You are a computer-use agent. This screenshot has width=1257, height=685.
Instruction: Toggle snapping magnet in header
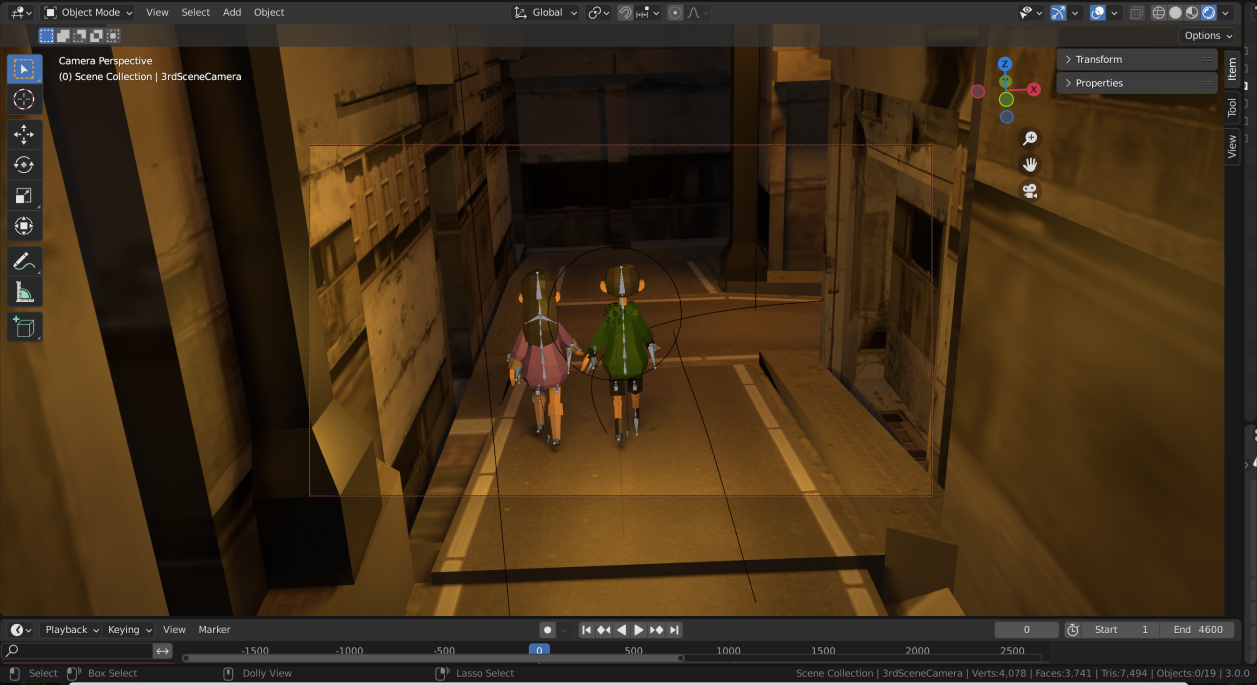[x=625, y=13]
